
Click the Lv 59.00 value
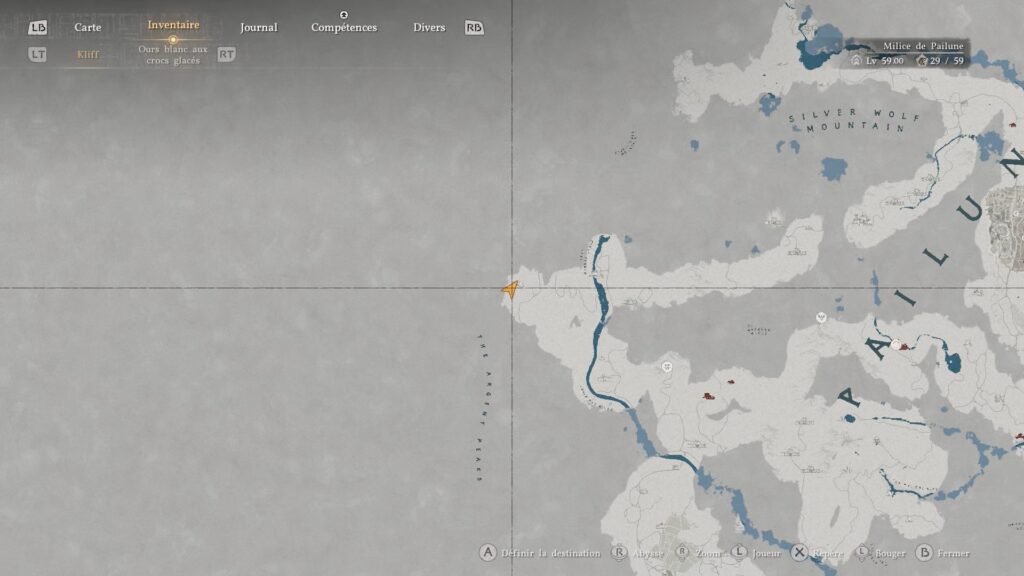(x=884, y=61)
